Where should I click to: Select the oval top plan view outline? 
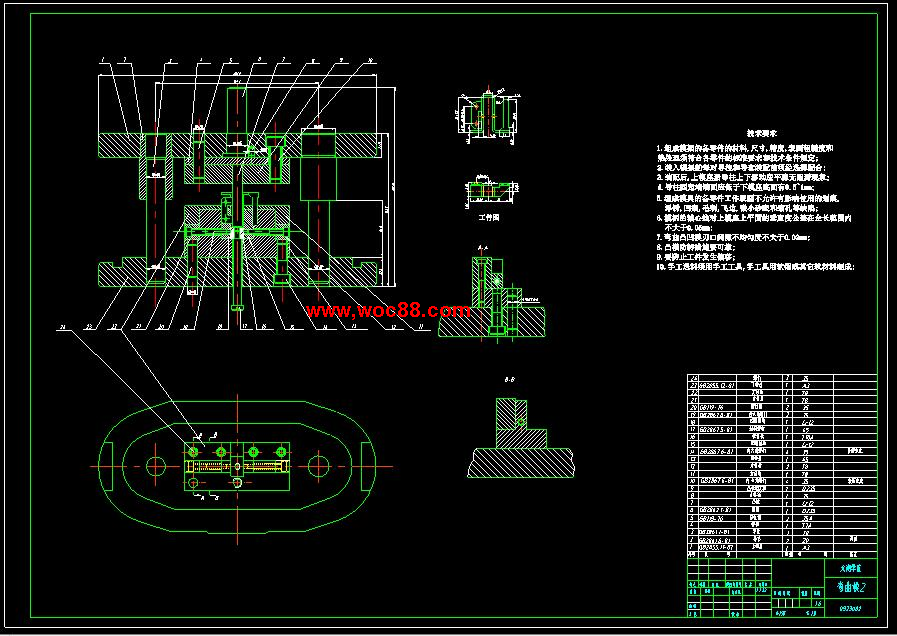coord(237,466)
